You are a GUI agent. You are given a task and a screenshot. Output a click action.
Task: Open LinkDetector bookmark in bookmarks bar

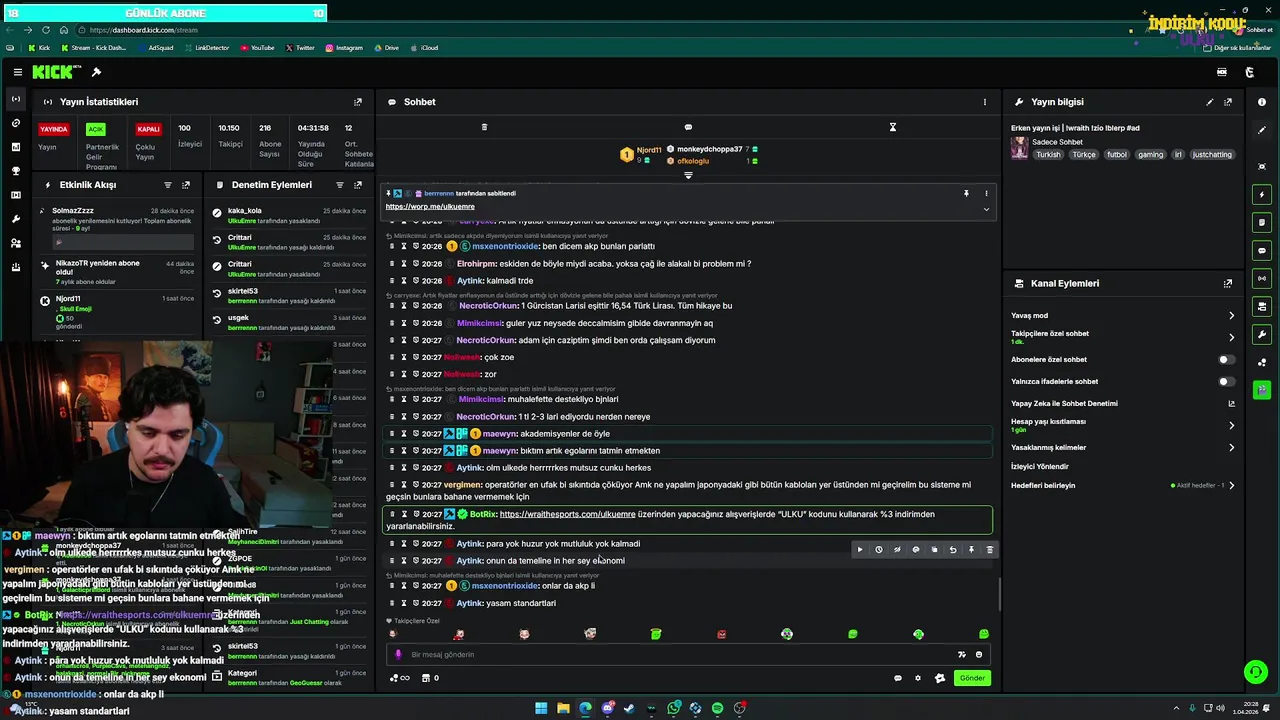[x=207, y=48]
